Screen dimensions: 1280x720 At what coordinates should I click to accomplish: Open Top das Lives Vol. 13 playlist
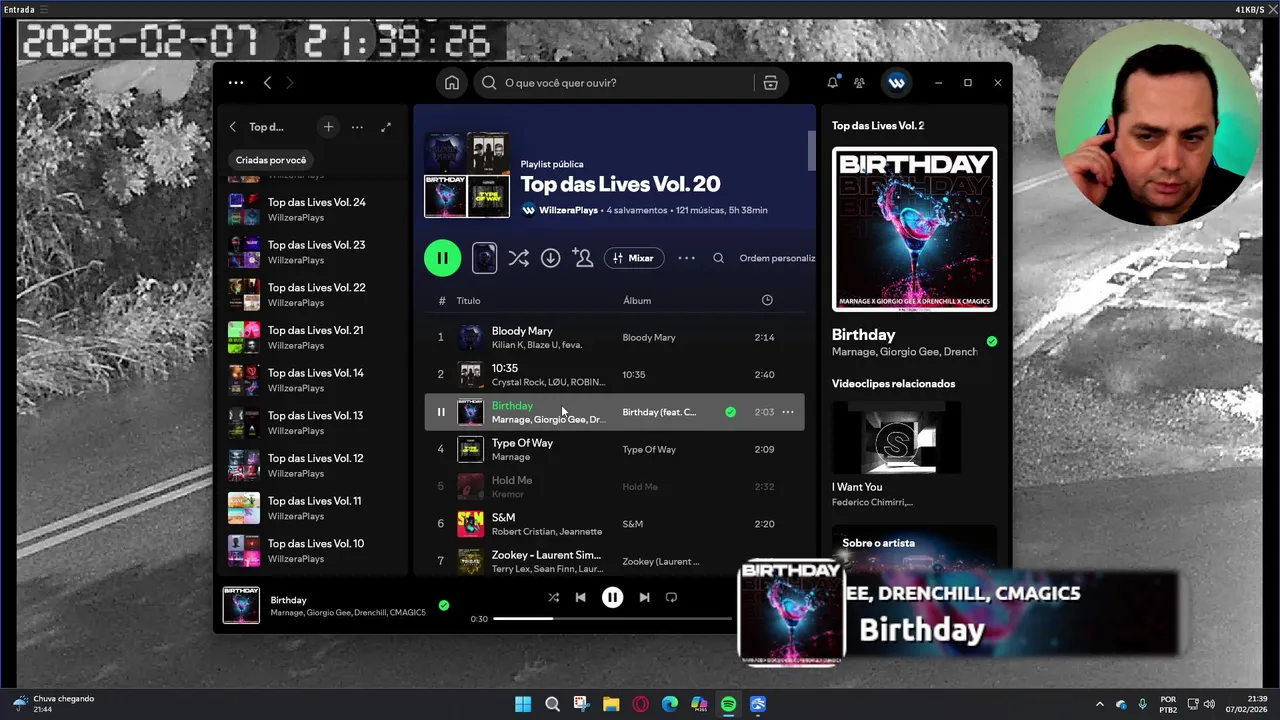point(313,423)
